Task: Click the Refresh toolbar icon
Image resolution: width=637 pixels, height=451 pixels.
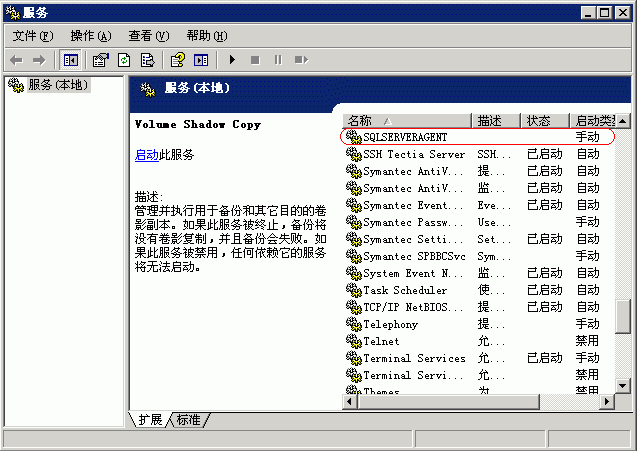Action: (x=125, y=61)
